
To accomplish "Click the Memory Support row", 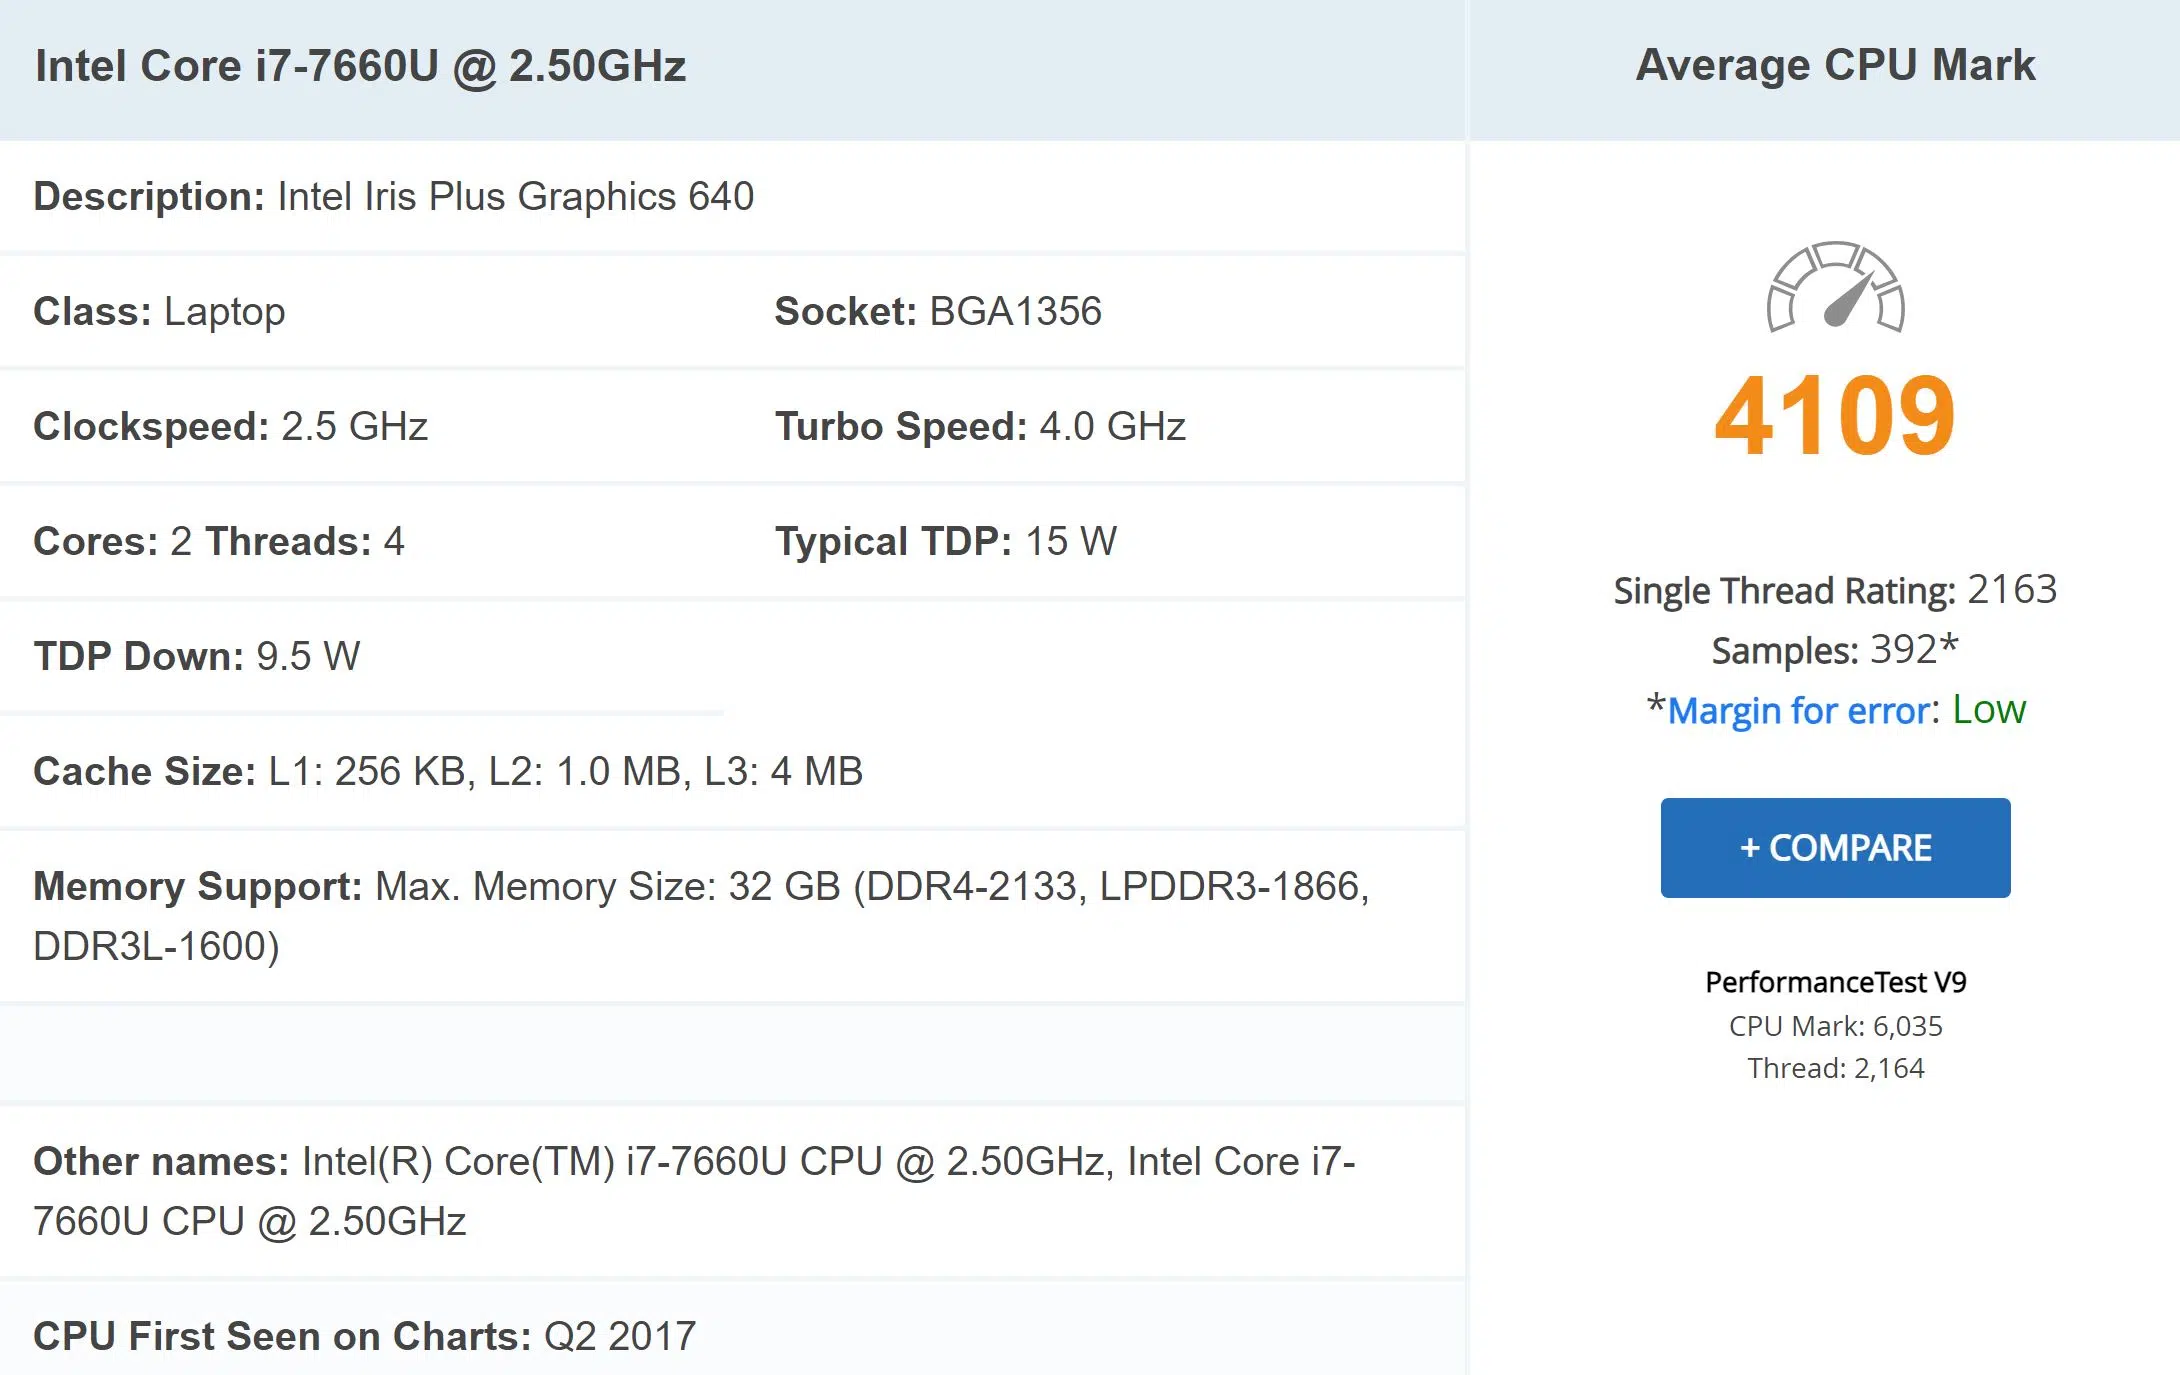I will point(700,915).
